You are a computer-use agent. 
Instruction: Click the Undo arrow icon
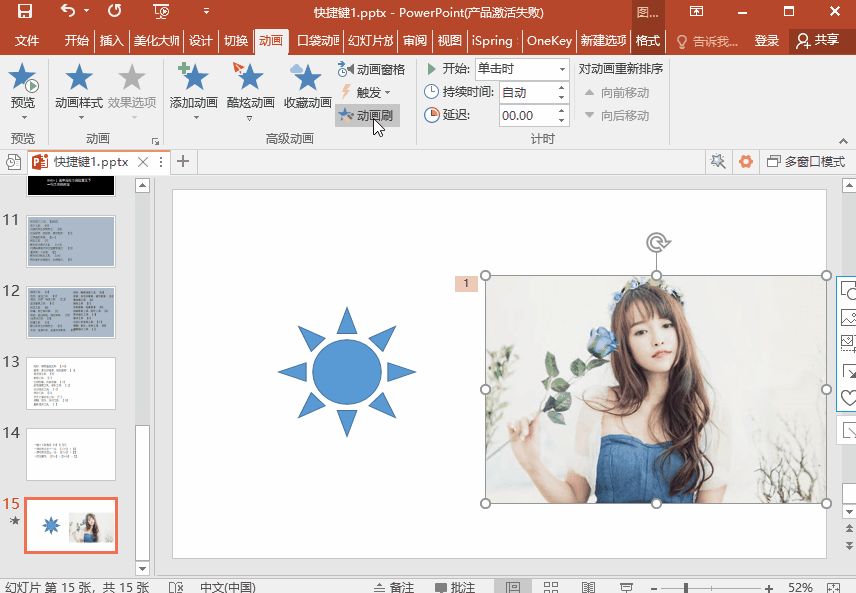[67, 12]
